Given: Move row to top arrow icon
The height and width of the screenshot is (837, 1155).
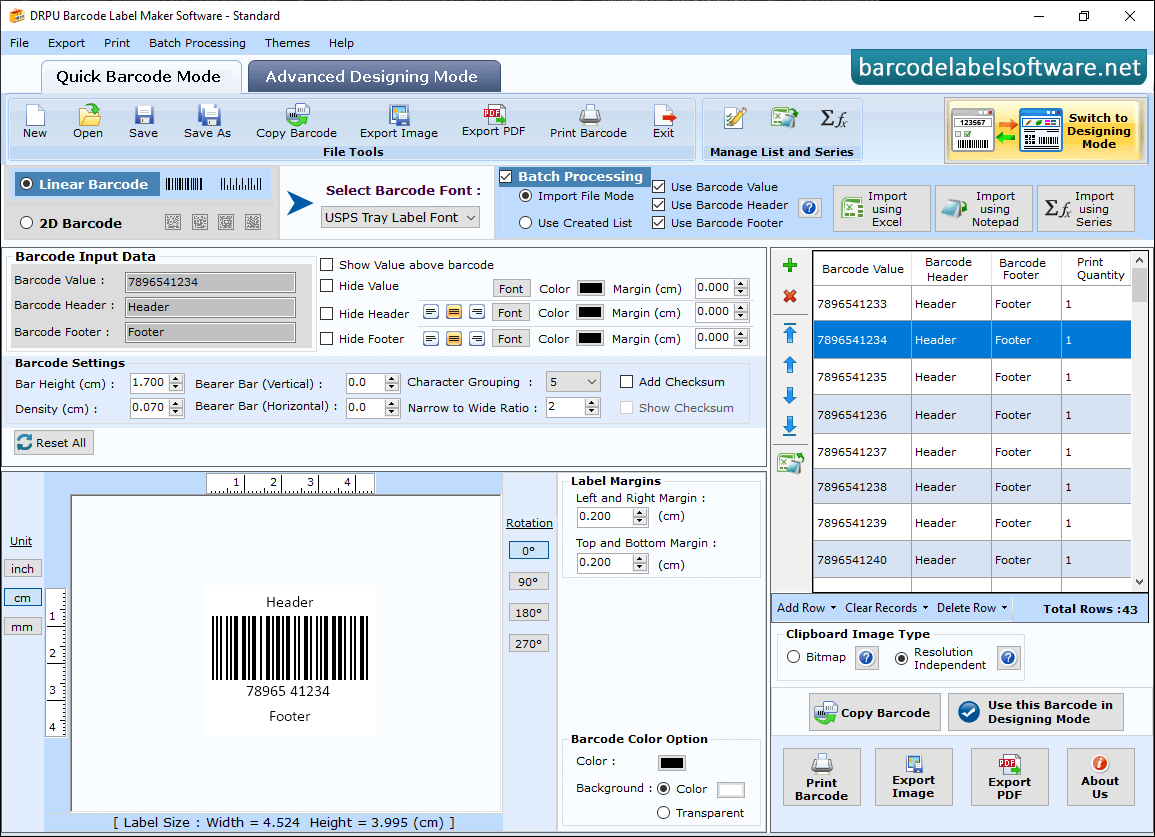Looking at the screenshot, I should (790, 333).
